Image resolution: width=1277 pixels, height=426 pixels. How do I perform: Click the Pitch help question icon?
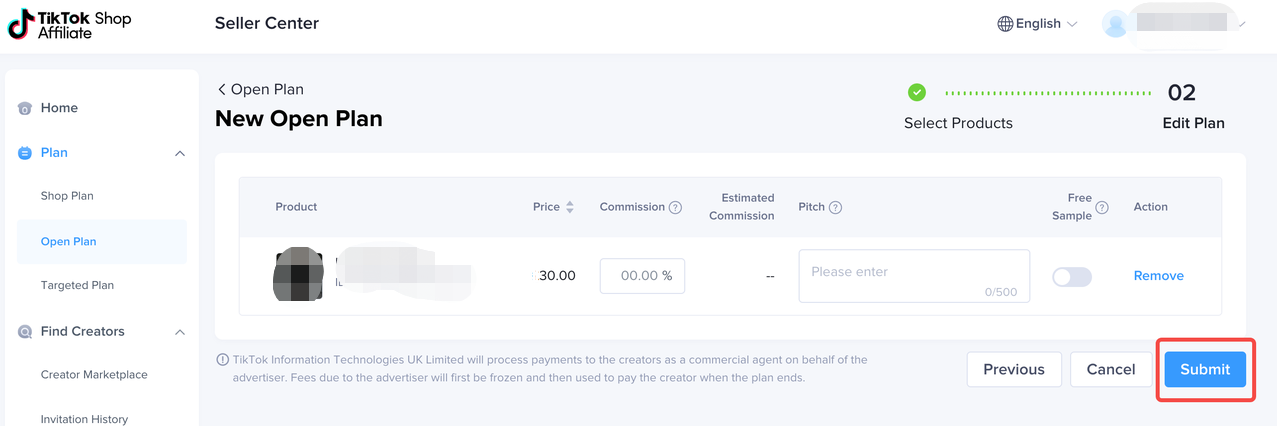[836, 208]
